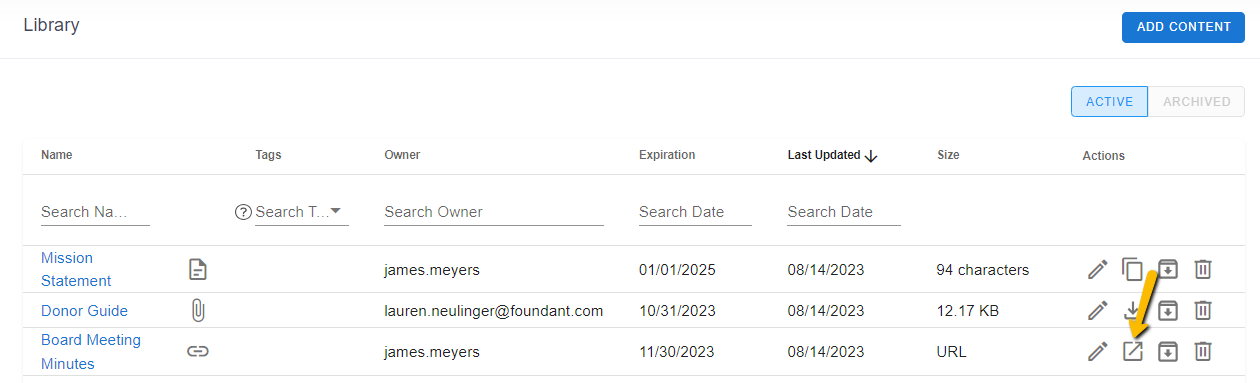The height and width of the screenshot is (383, 1260).
Task: Click the tags help question mark icon
Action: [242, 212]
